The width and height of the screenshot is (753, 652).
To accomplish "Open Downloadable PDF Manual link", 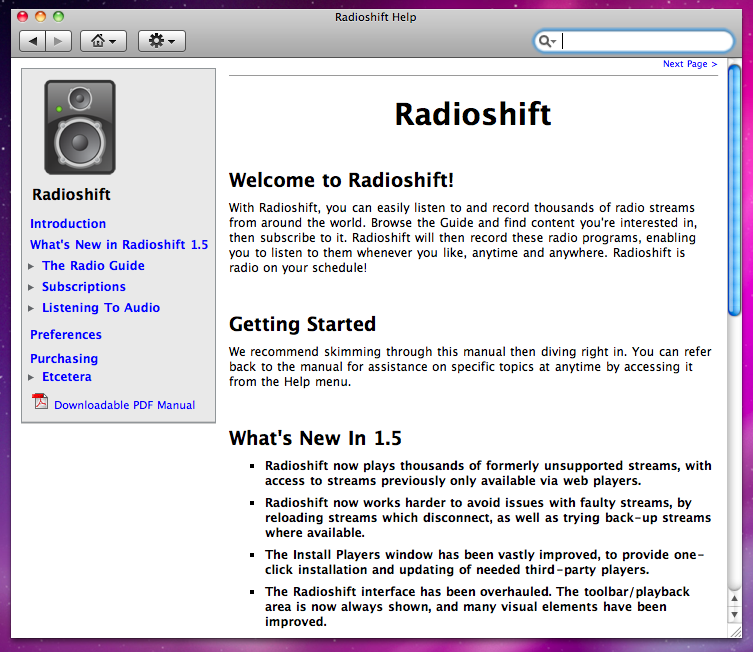I will point(124,405).
